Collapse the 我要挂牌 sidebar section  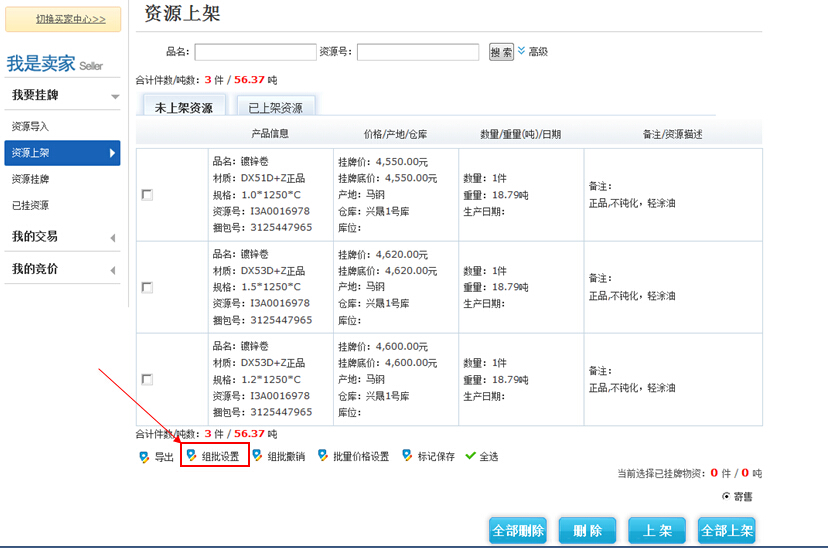click(x=115, y=97)
